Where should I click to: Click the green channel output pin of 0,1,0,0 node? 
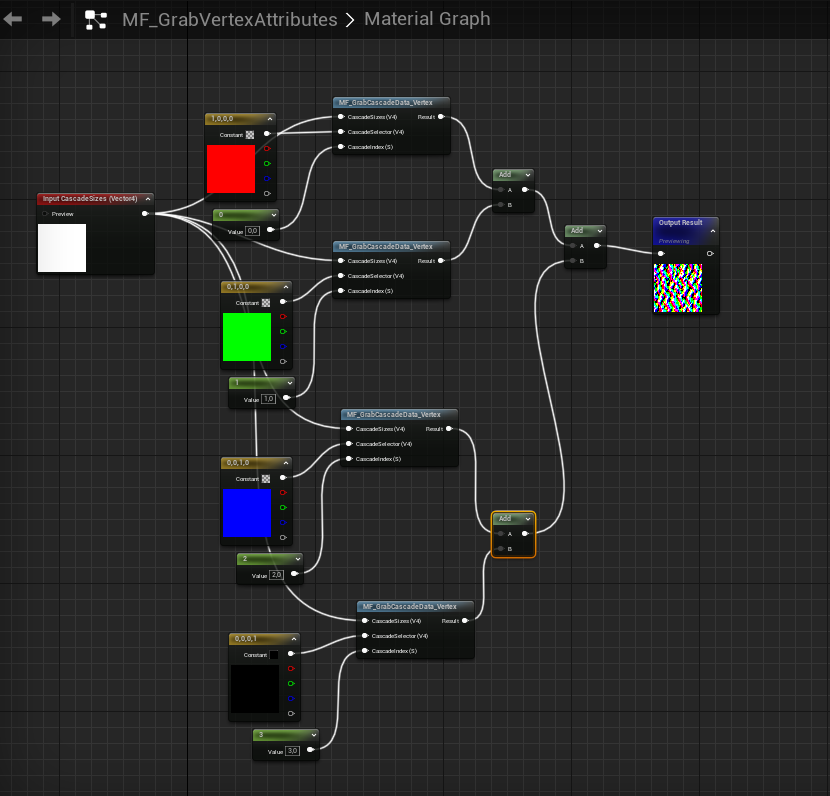283,331
